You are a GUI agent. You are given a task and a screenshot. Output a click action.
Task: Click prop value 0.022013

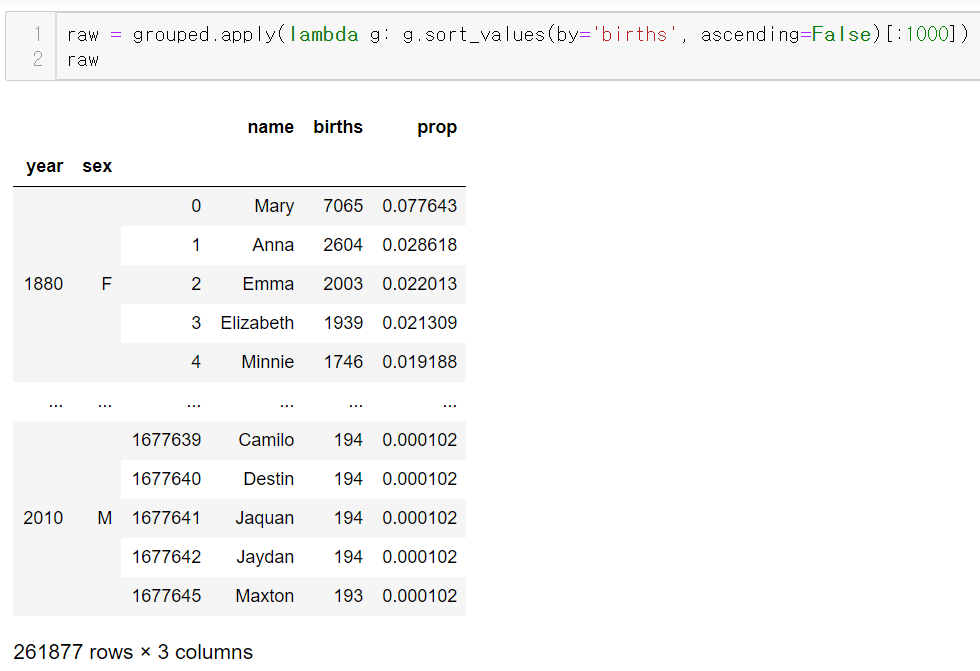click(419, 284)
